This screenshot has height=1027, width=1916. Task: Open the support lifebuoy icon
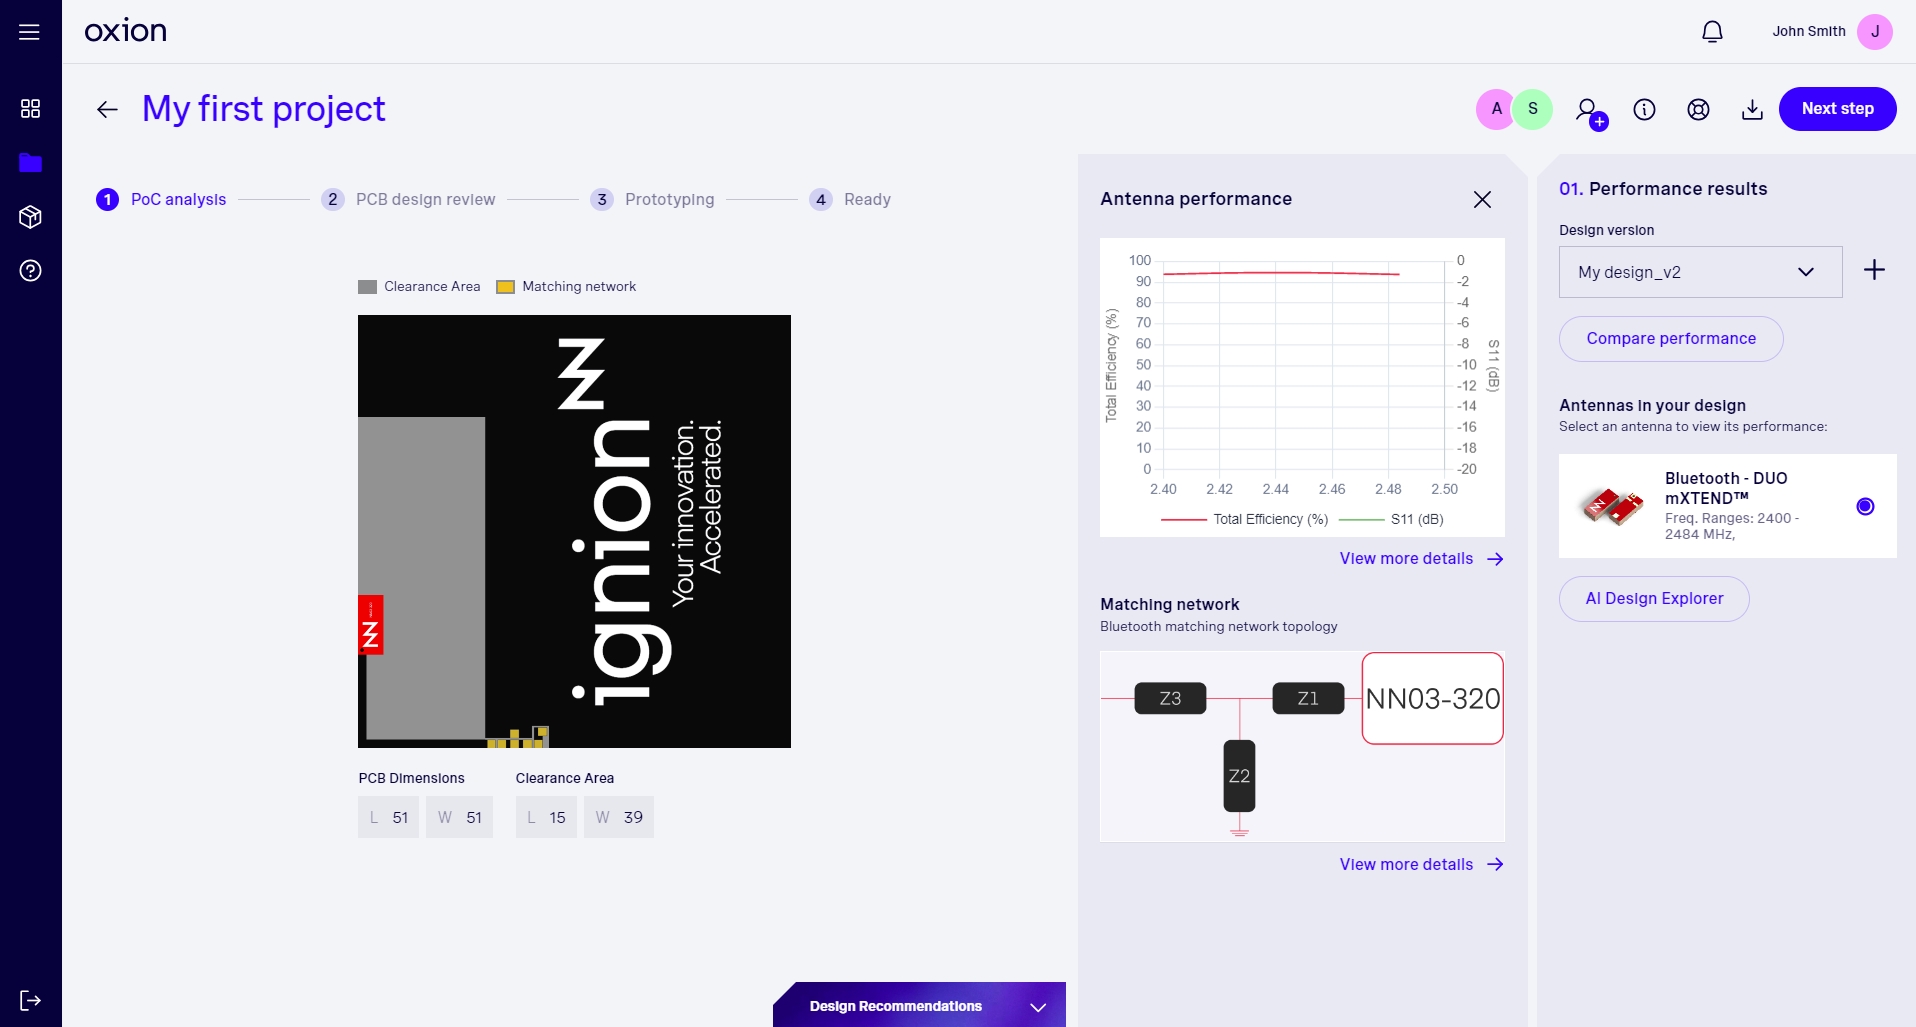[1698, 110]
